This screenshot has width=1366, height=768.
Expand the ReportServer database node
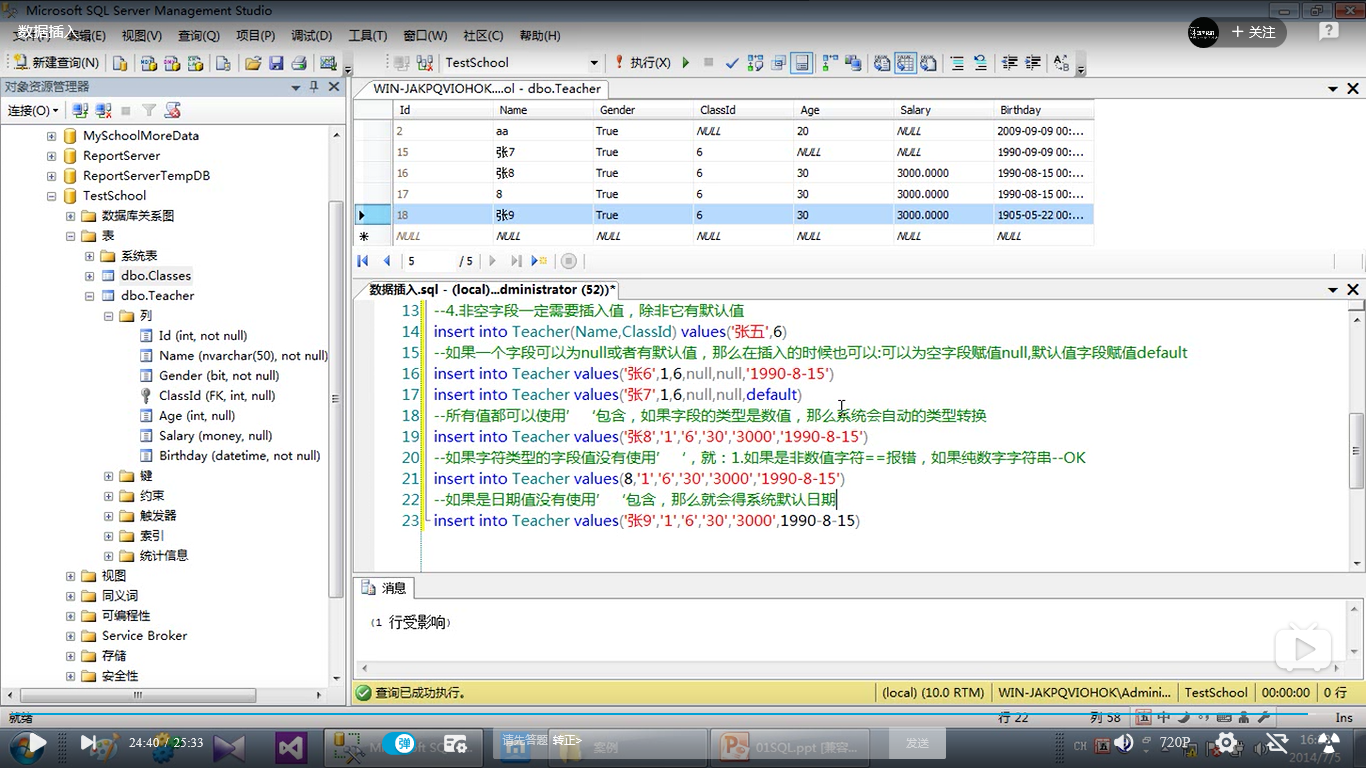pyautogui.click(x=51, y=155)
